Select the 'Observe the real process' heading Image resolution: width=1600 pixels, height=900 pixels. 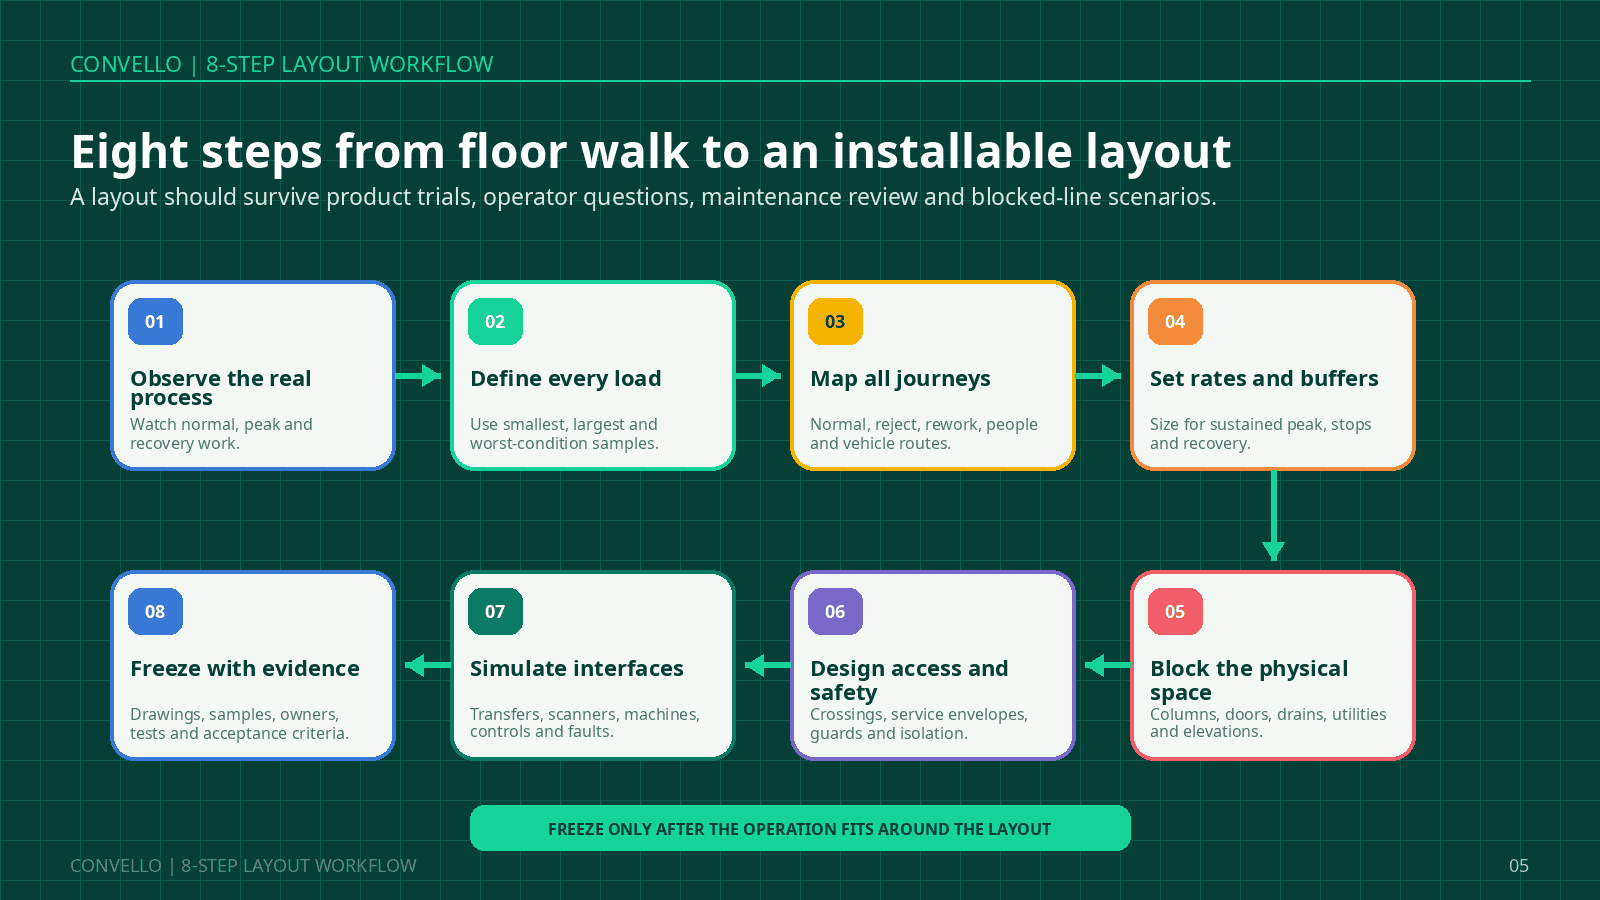tap(221, 388)
